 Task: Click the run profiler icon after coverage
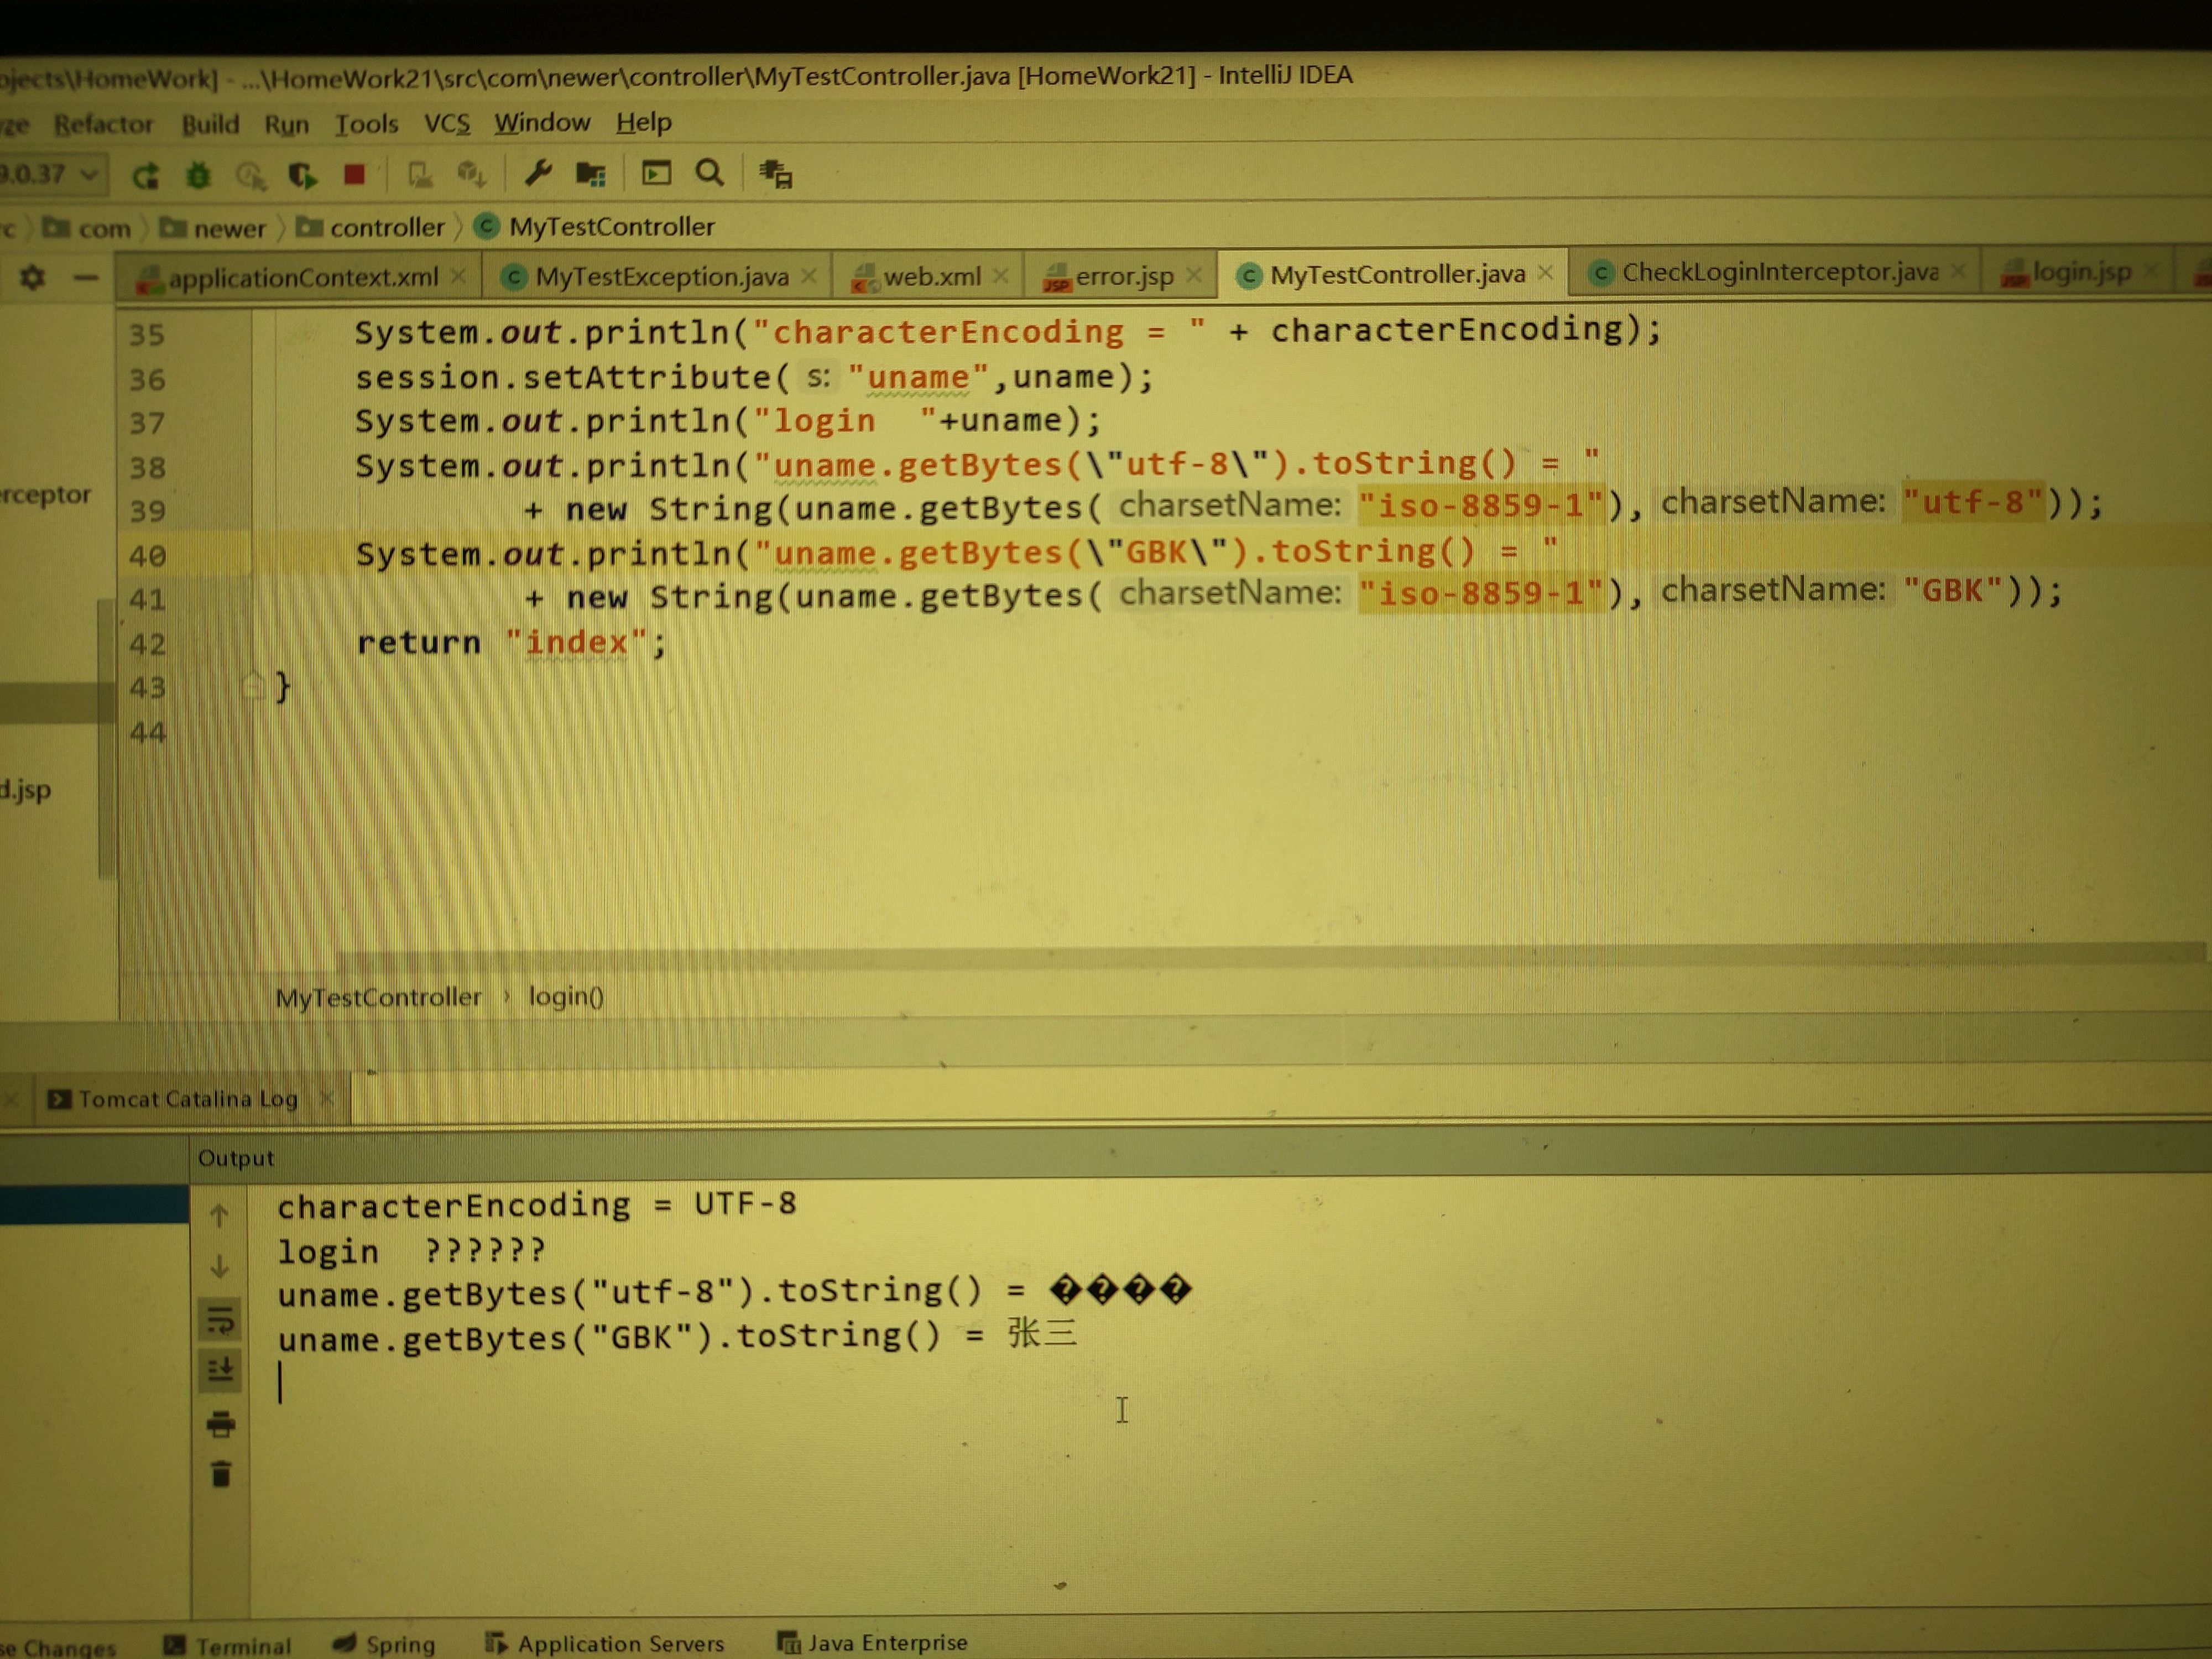pos(250,176)
